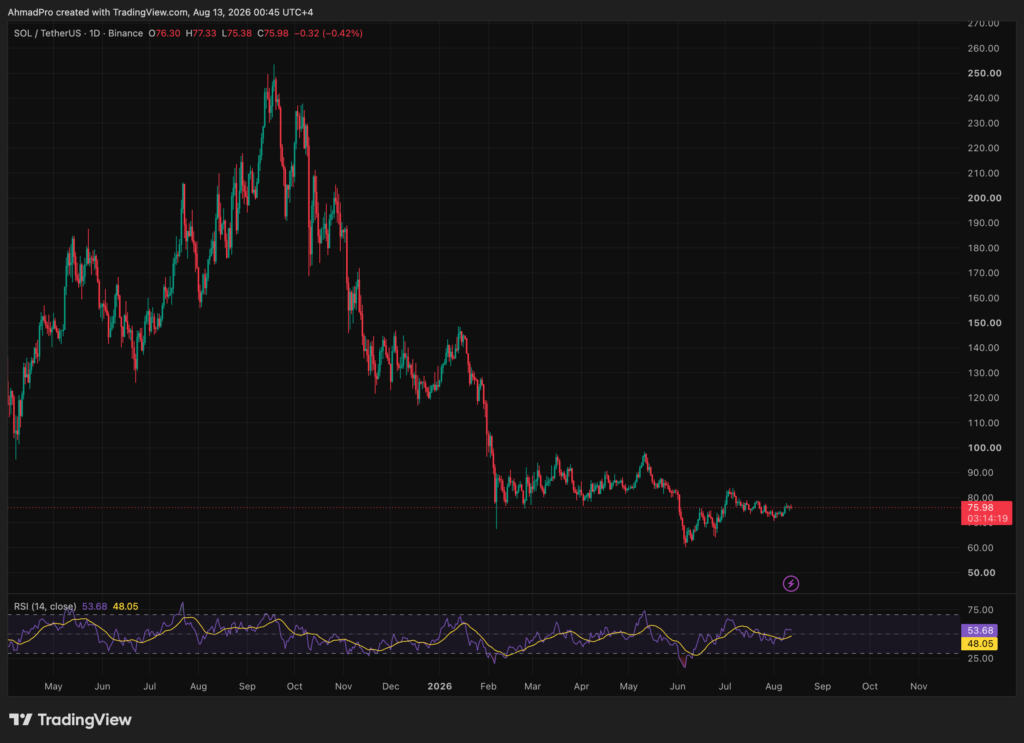Click the 60.00 price scale label
Viewport: 1024px width, 743px height.
tap(980, 548)
